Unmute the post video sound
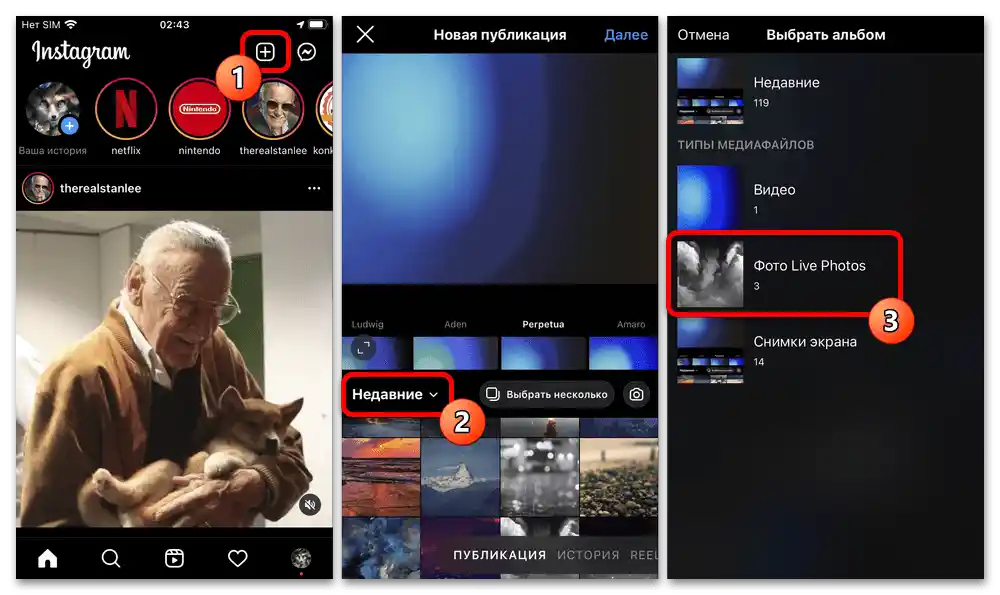Viewport: 1000px width, 595px height. 310,505
